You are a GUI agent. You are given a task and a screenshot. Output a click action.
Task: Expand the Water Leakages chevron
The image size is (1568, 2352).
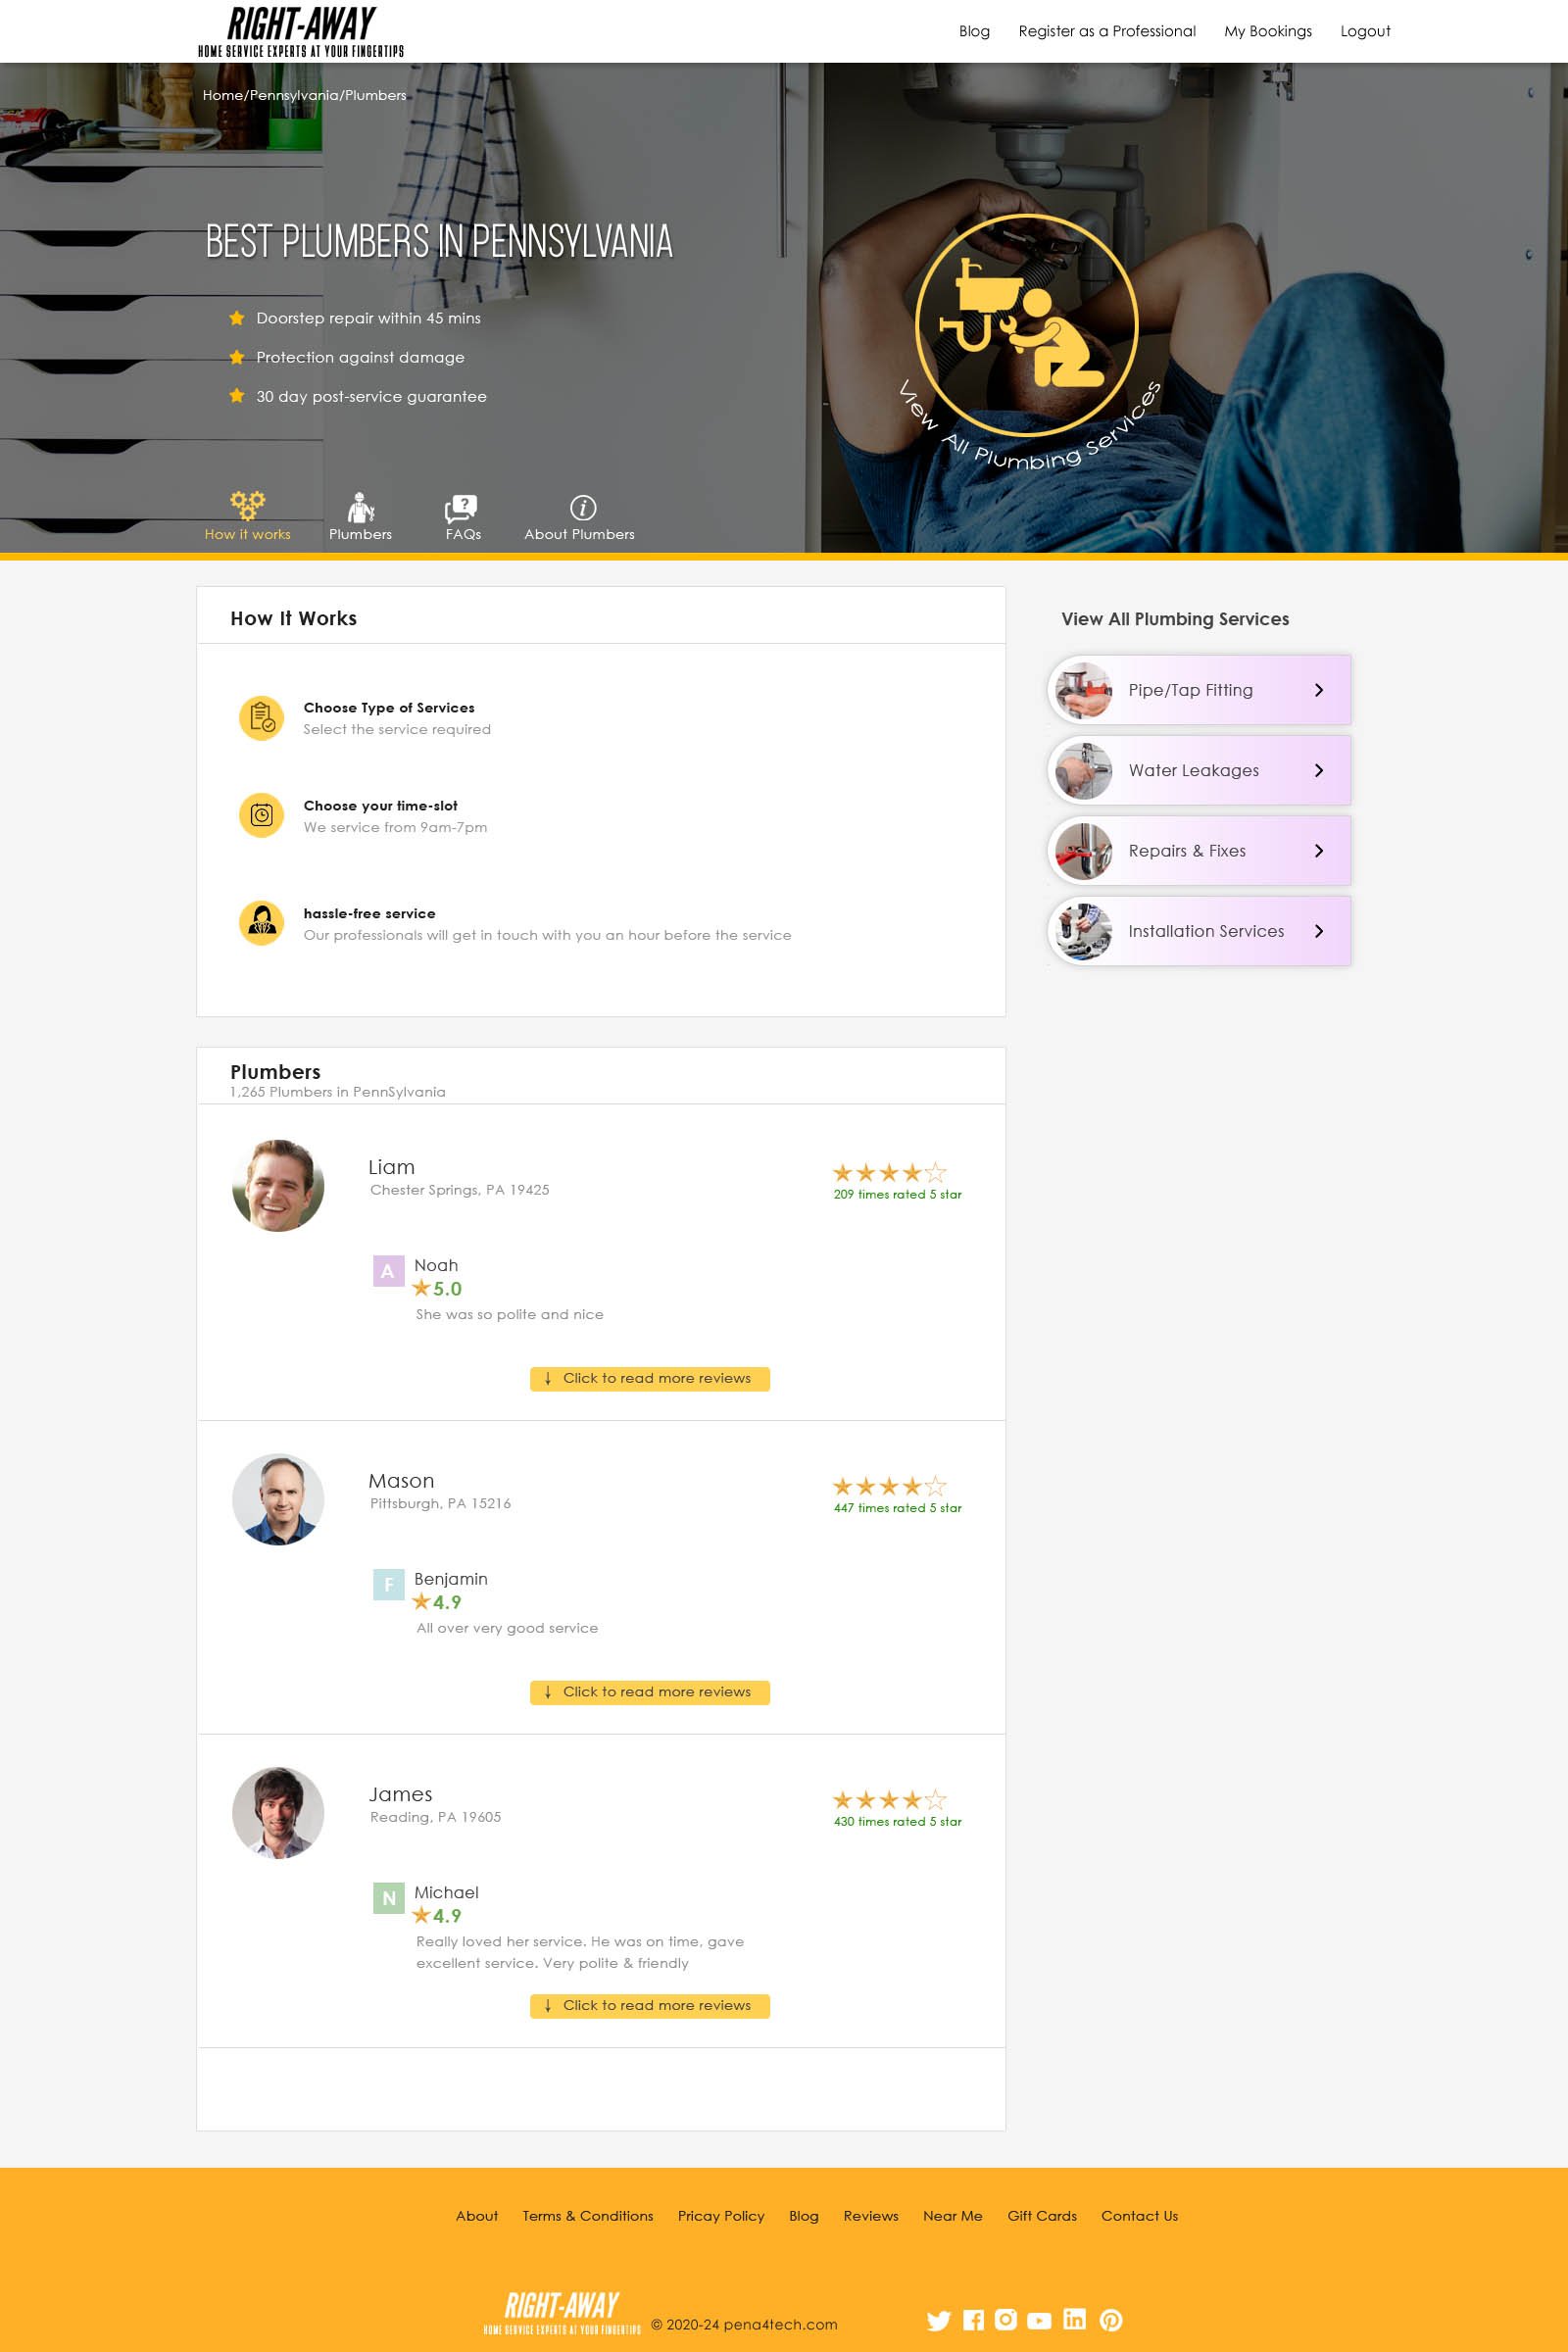1319,770
